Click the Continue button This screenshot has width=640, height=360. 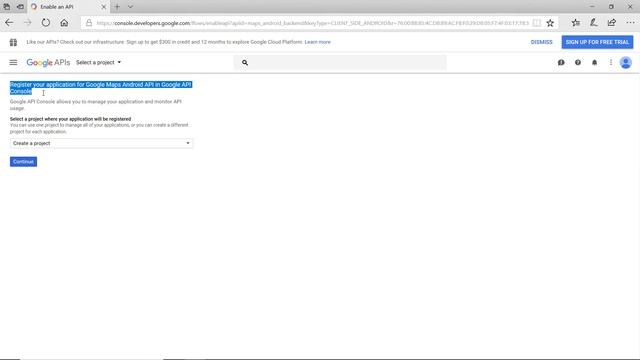tap(23, 162)
